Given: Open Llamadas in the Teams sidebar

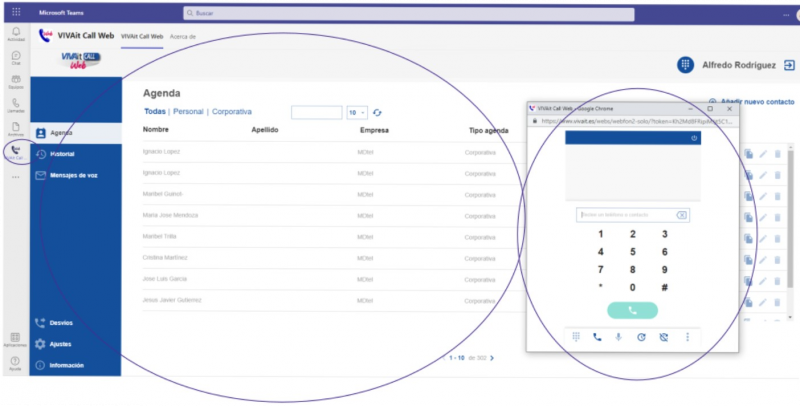Looking at the screenshot, I should 16,106.
